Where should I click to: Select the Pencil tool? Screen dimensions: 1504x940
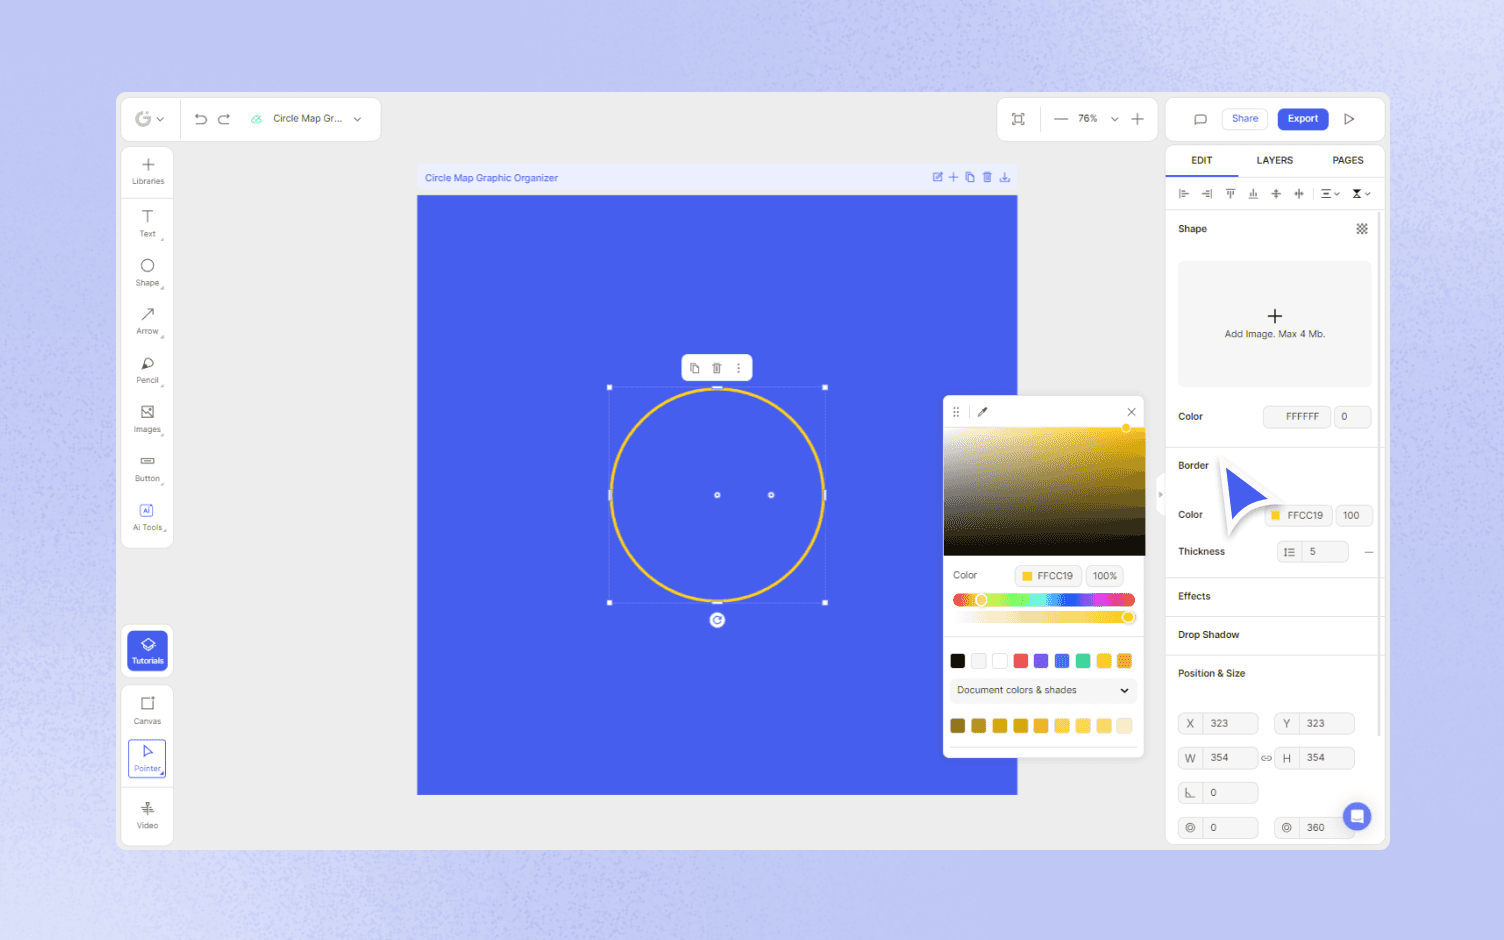coord(147,368)
